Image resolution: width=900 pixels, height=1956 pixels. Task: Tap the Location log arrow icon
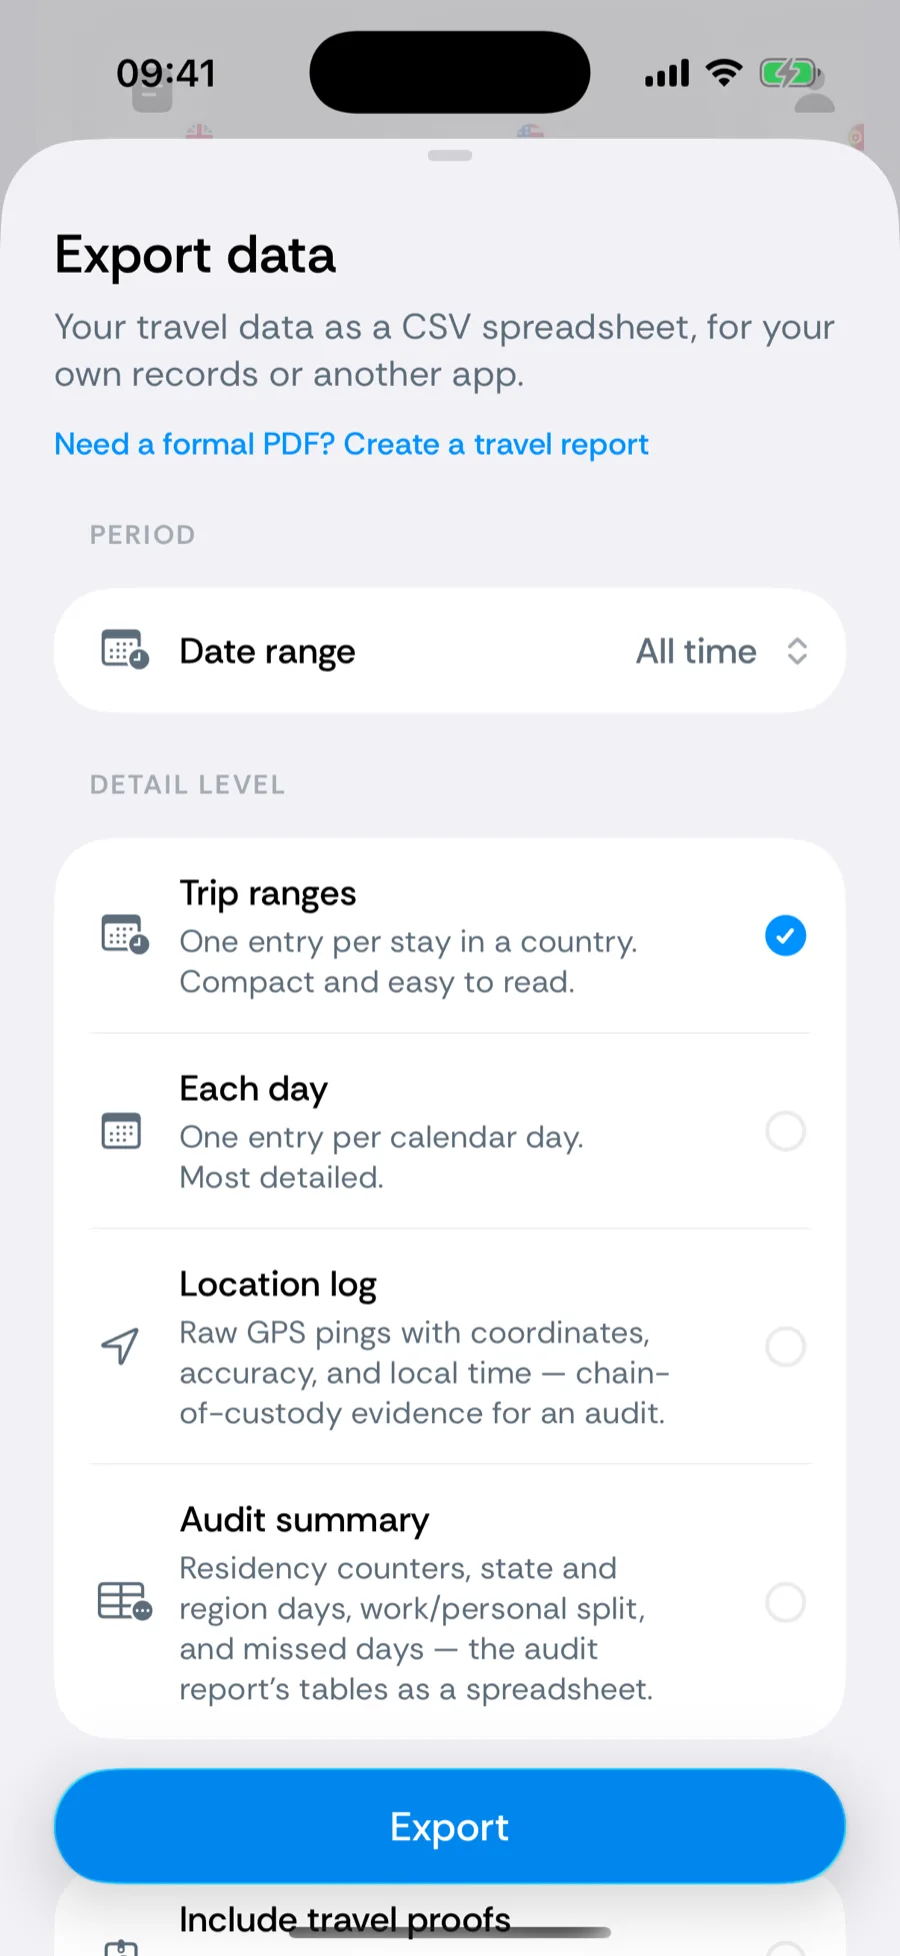click(120, 1346)
